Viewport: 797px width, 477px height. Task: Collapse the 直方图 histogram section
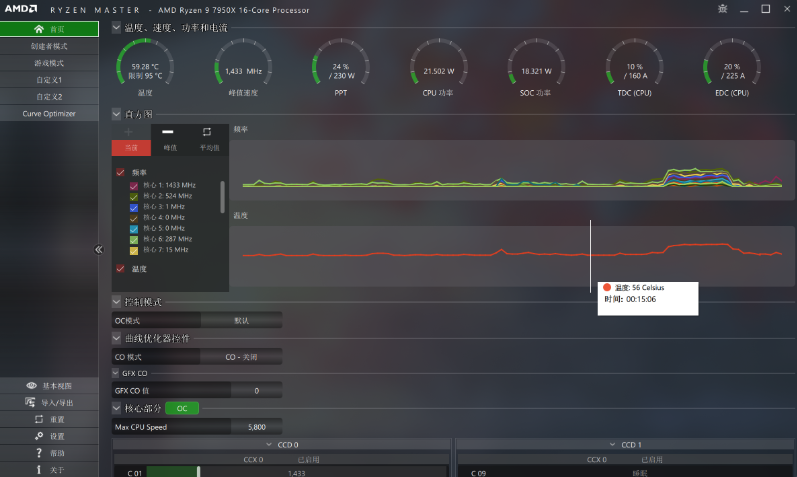coord(116,114)
